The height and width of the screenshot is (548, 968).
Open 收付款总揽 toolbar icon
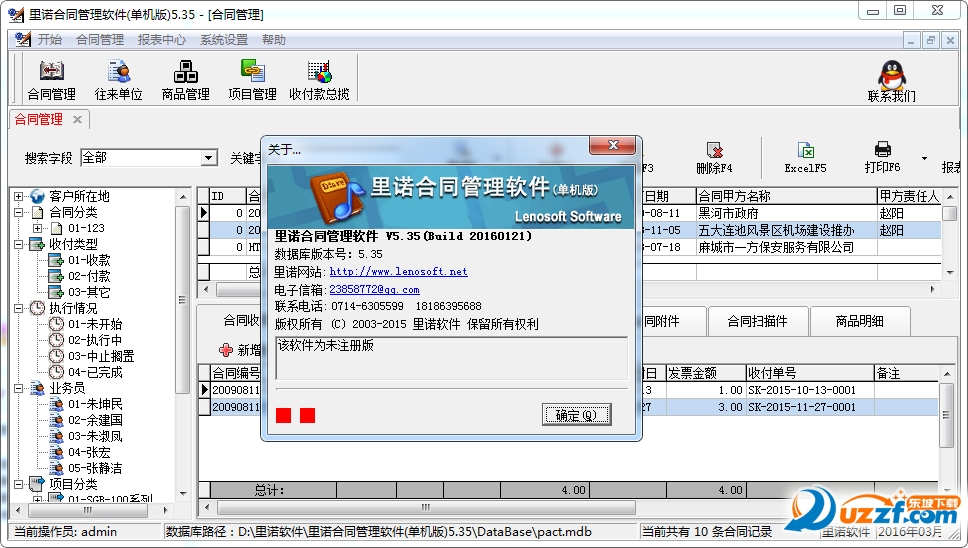[319, 80]
